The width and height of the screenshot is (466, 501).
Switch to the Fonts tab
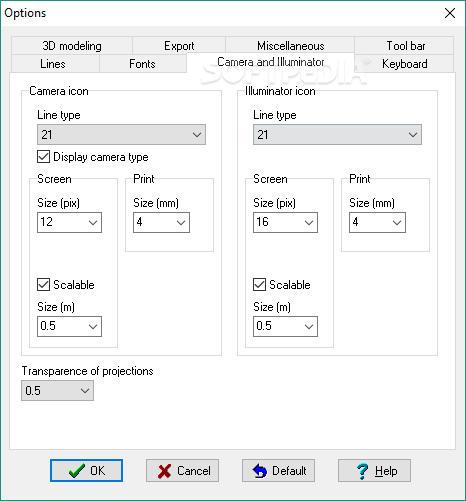pos(142,64)
